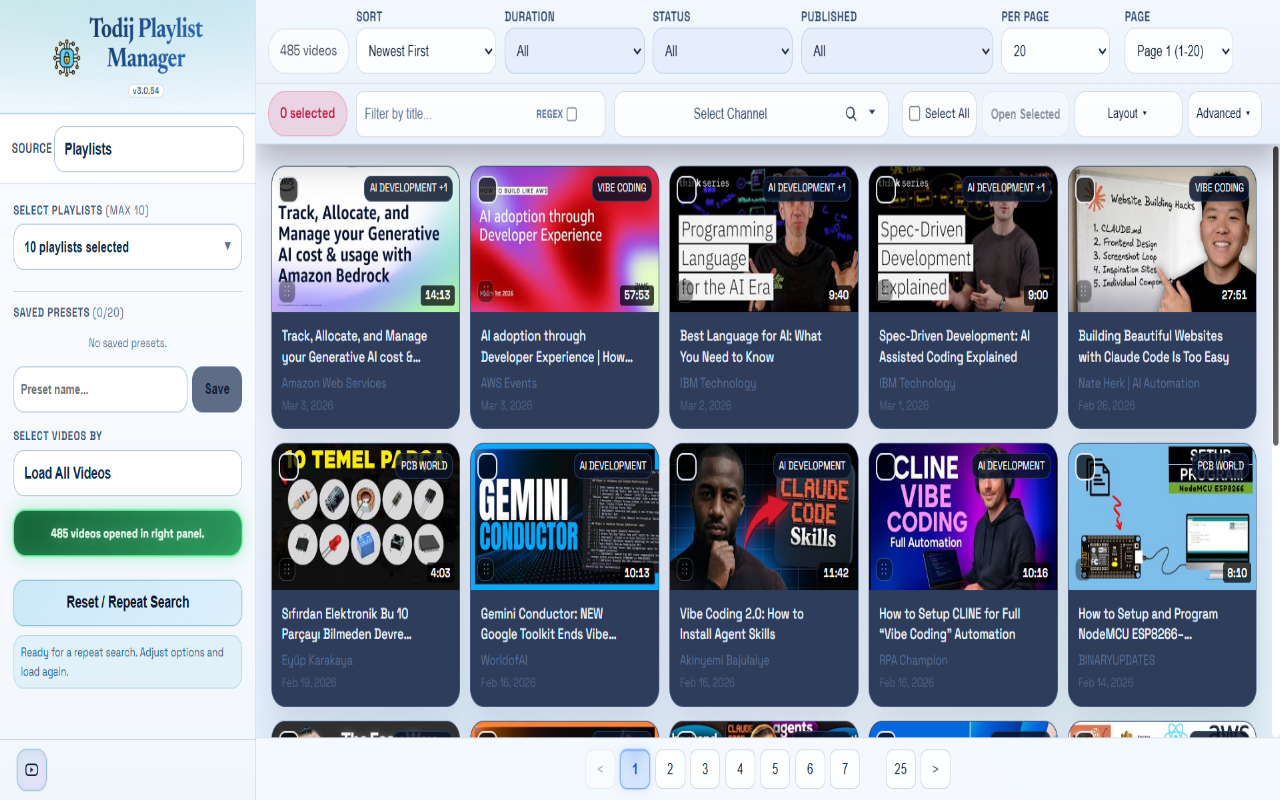Screen dimensions: 1280x800
Task: Tick checkbox on Amazon Bedrock video card
Action: (x=288, y=189)
